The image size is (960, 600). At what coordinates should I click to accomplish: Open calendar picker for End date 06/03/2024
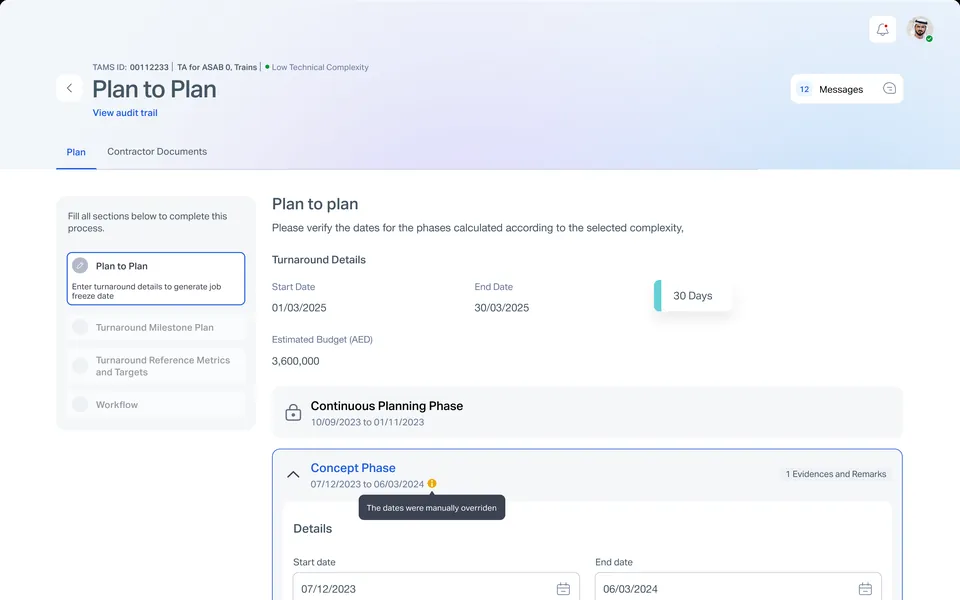(865, 589)
